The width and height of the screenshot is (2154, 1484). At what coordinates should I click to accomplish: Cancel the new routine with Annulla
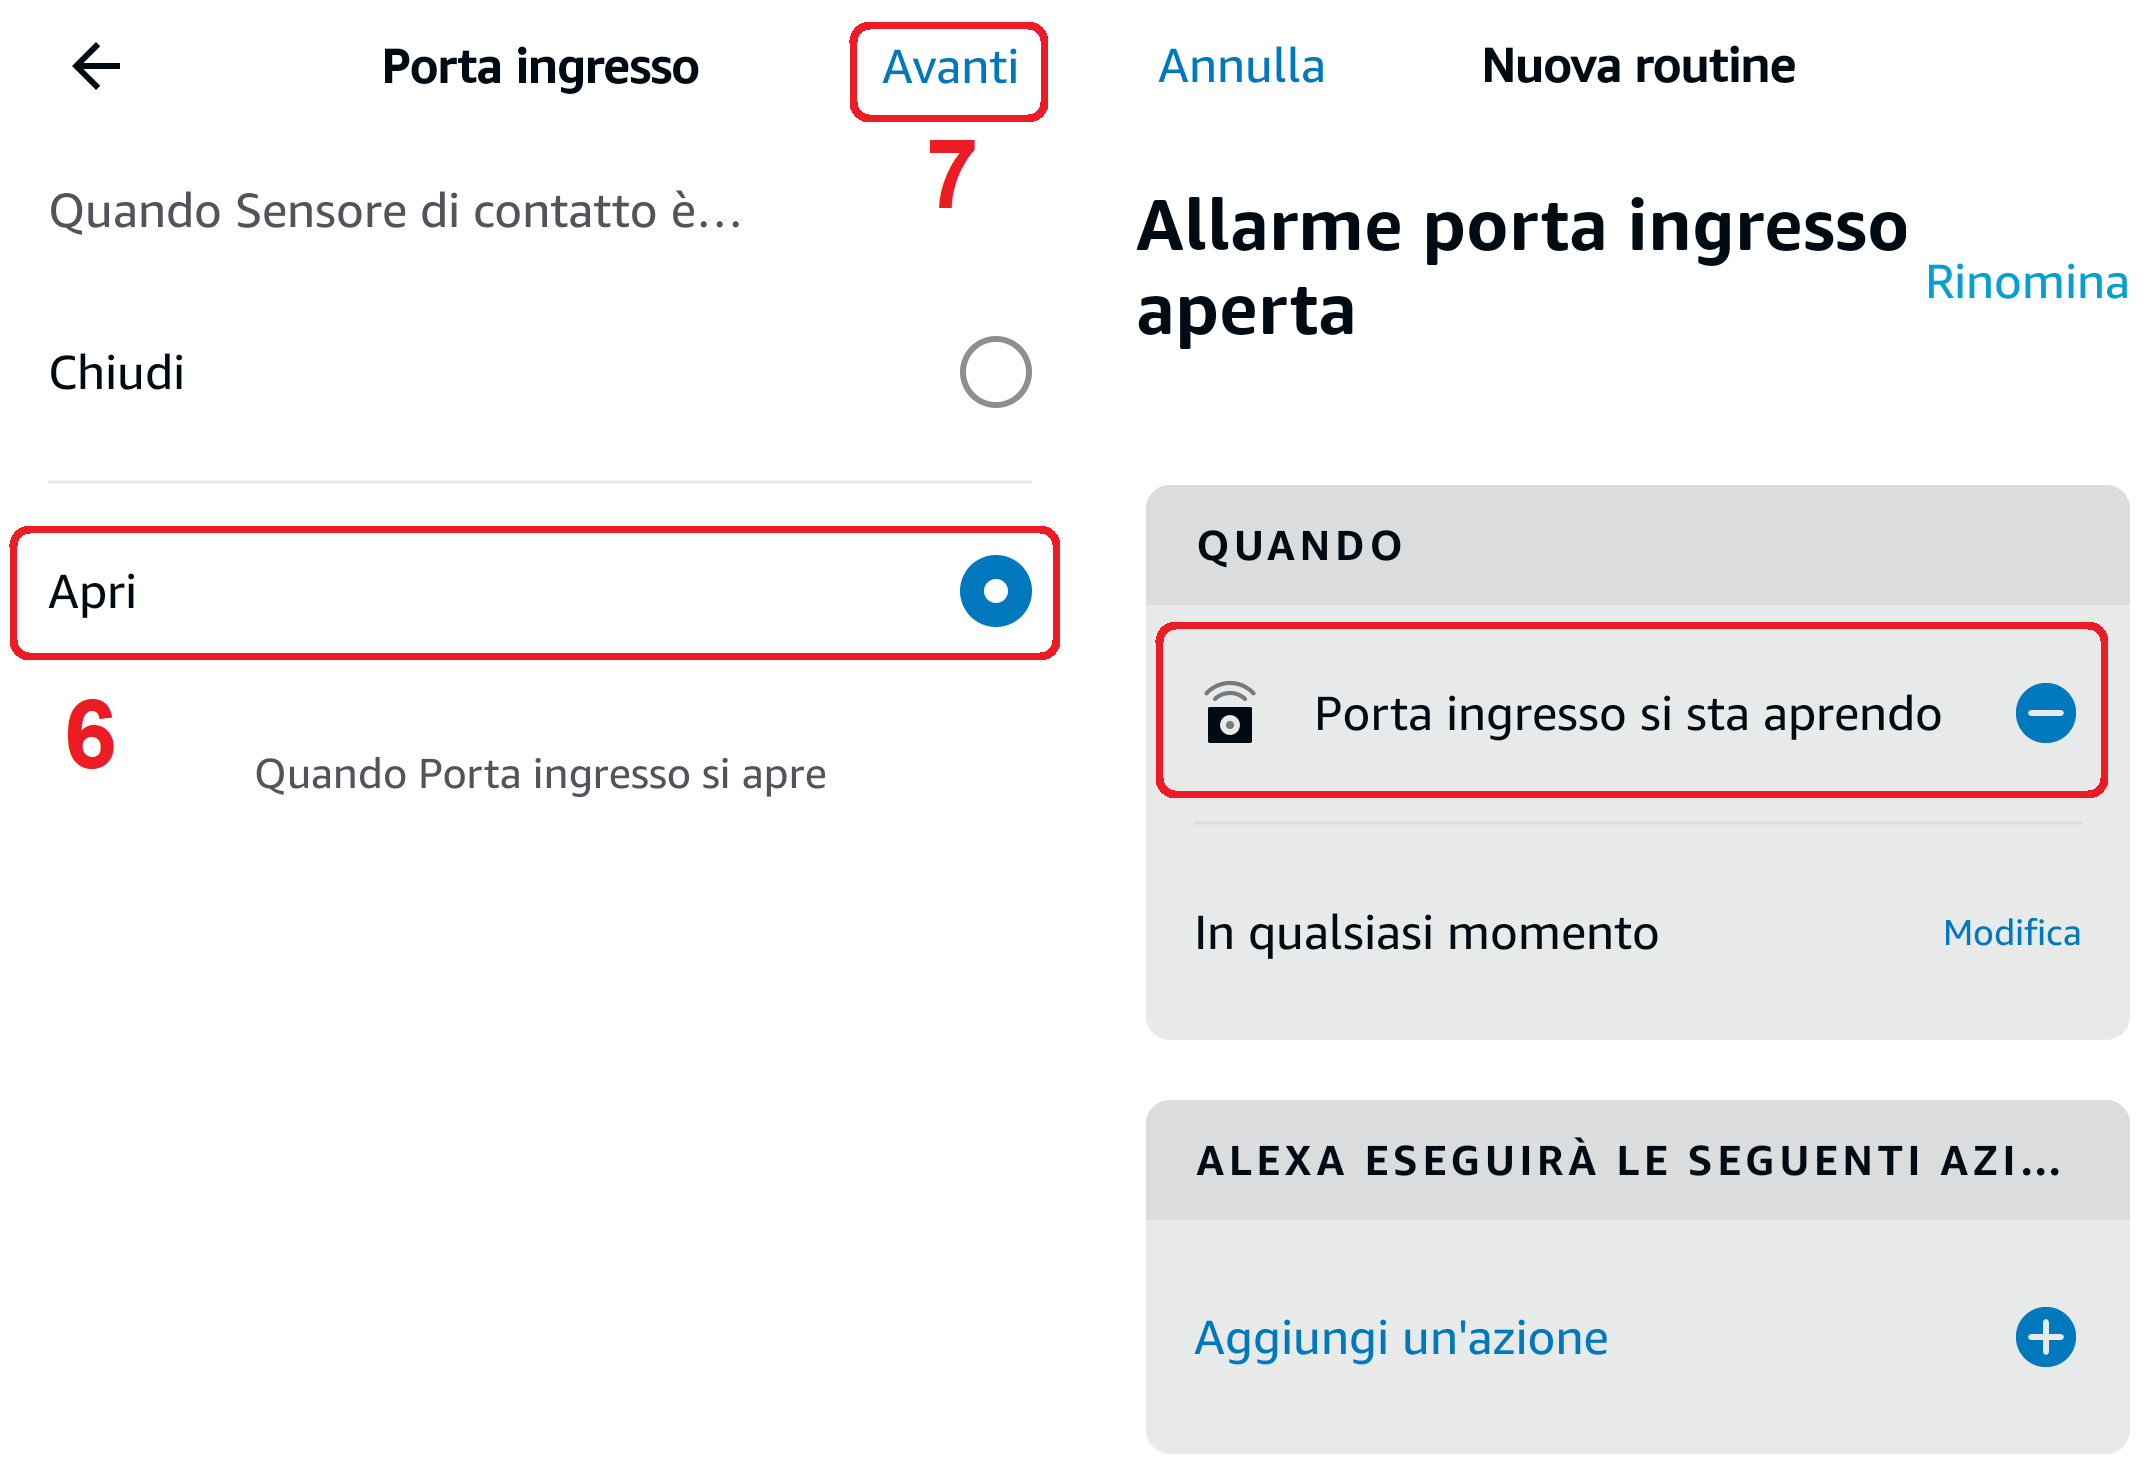1241,67
